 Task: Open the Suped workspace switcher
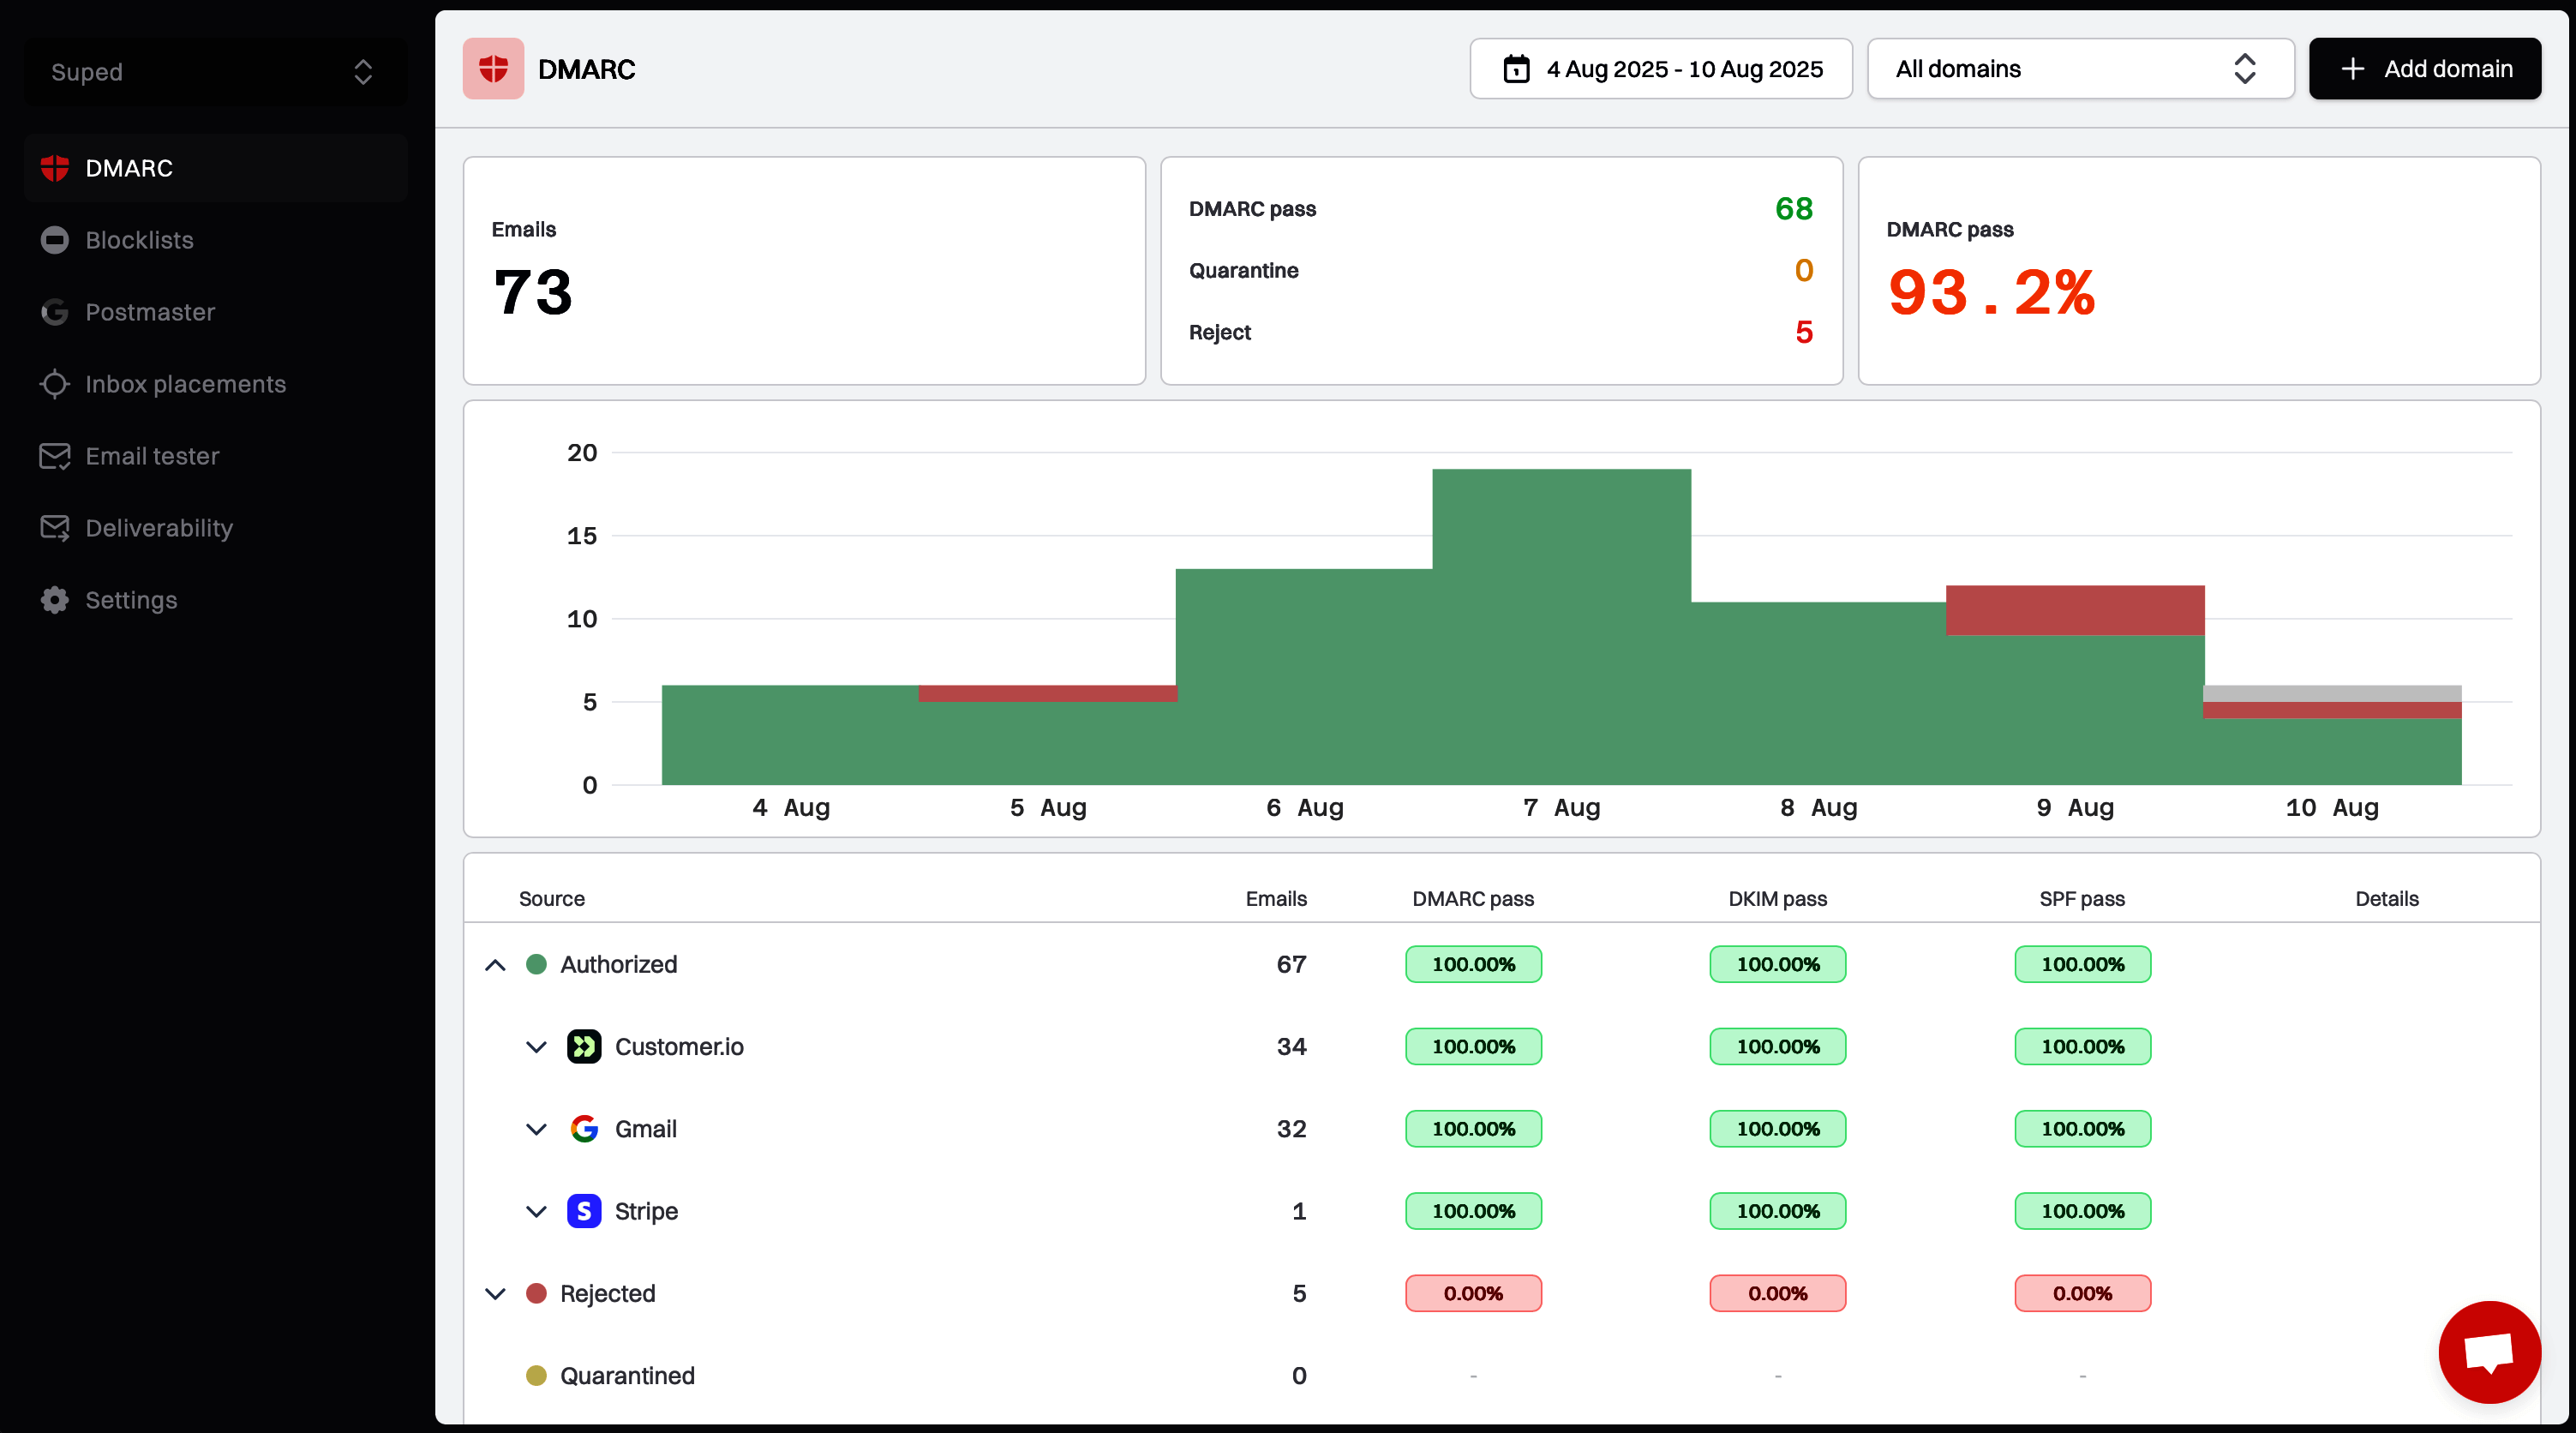[x=215, y=72]
